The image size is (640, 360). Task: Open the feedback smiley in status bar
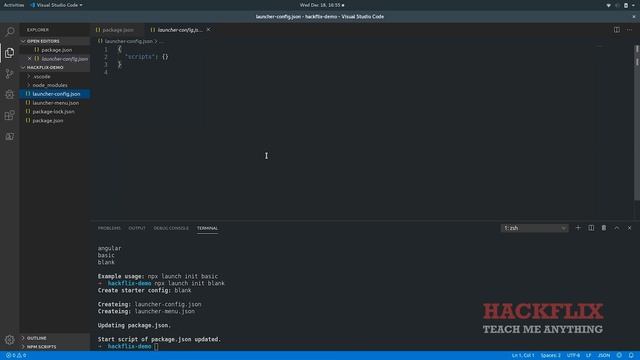[x=619, y=356]
